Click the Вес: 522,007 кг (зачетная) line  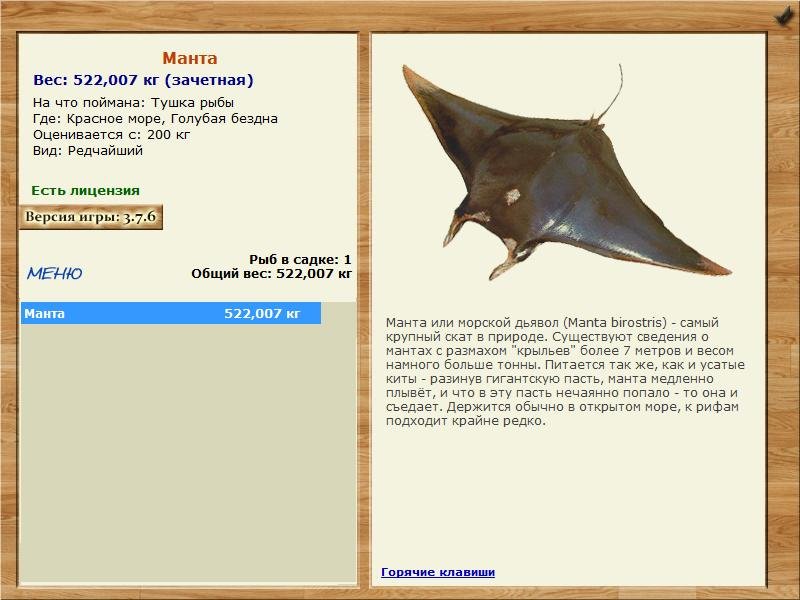click(x=143, y=80)
